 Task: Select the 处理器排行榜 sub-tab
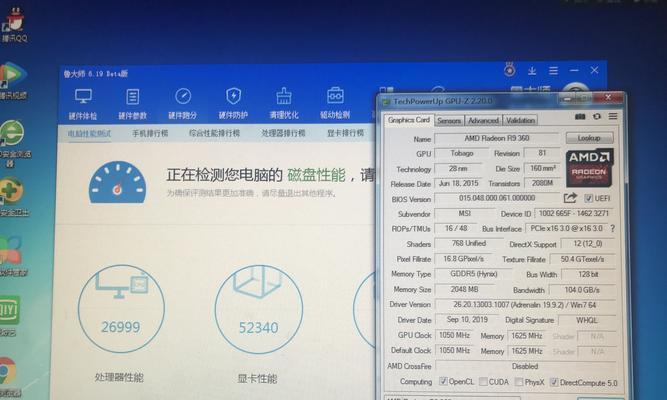[x=283, y=134]
